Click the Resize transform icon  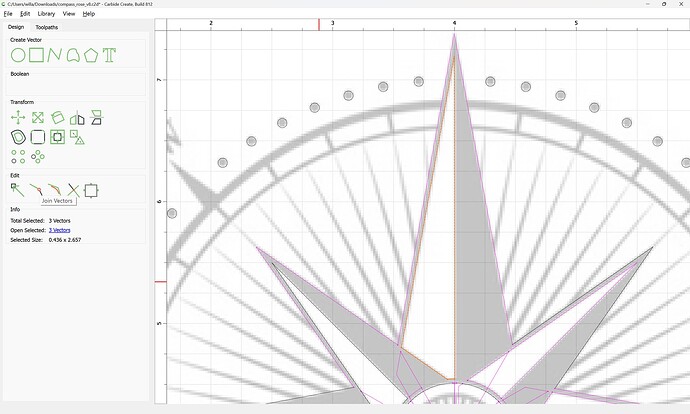(37, 118)
